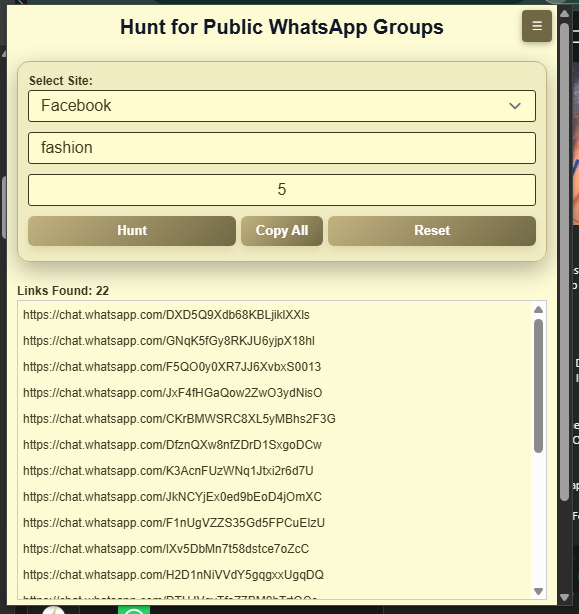Open the CKrBMWSRC8XL5yMBhs2F3G group link
This screenshot has width=579, height=614.
[179, 419]
